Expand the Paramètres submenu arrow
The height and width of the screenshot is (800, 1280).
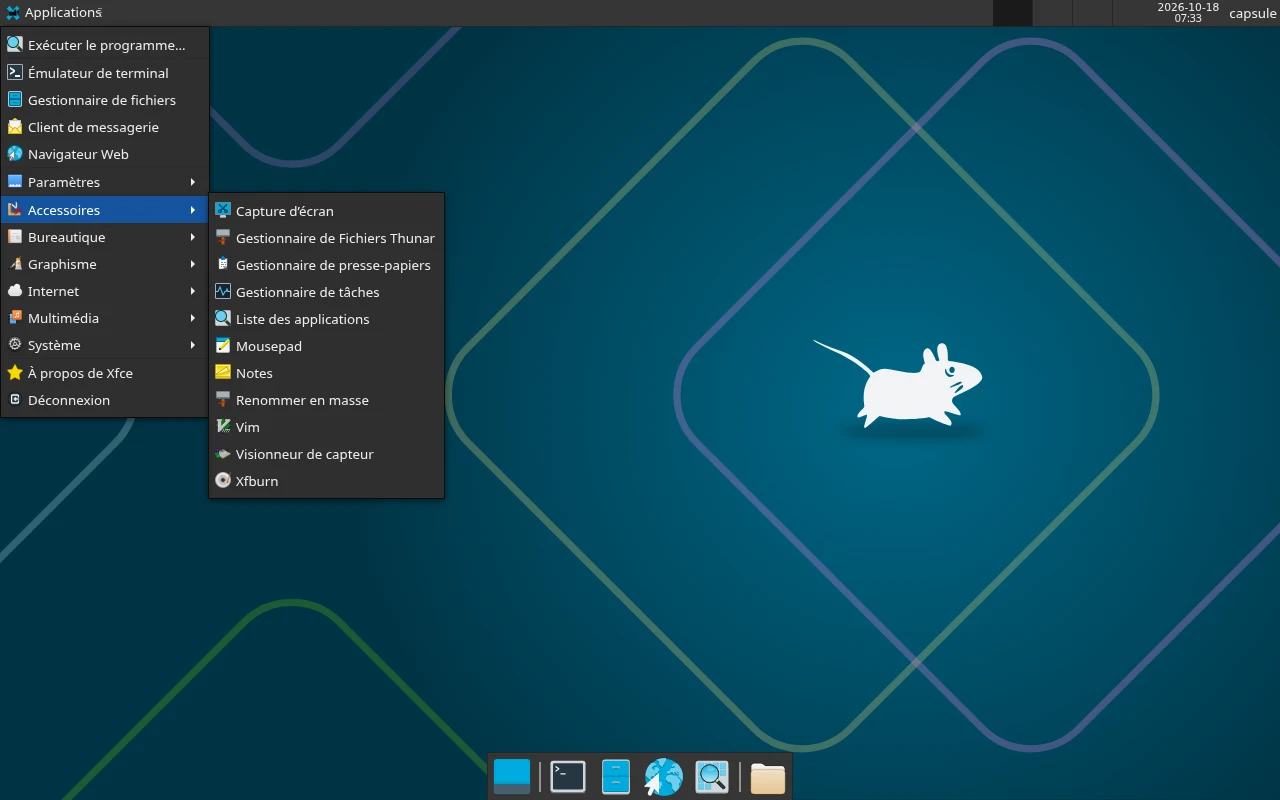point(193,182)
